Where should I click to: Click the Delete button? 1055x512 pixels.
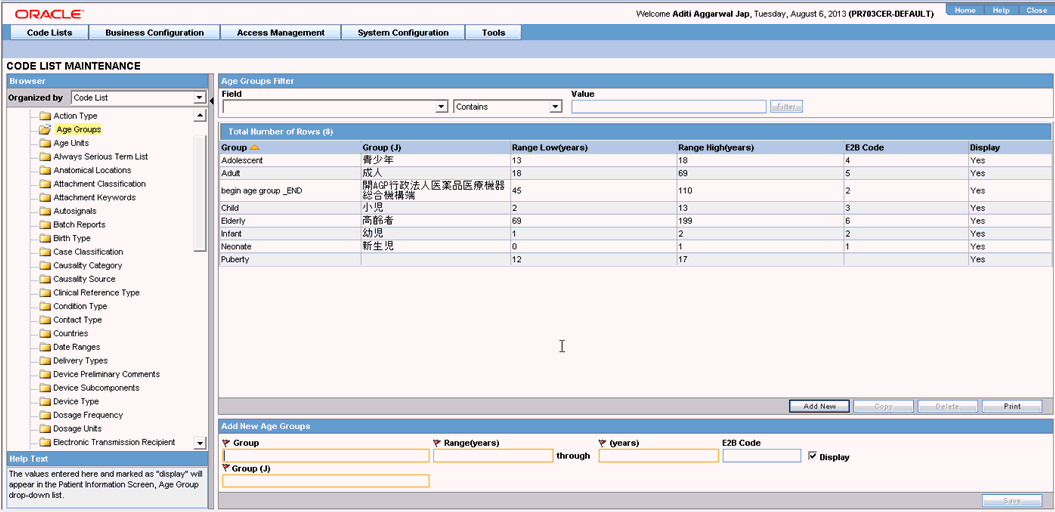coord(947,406)
